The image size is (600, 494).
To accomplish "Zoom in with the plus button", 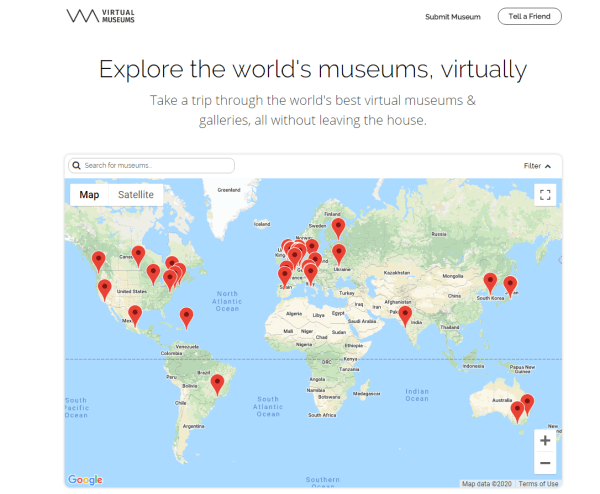I will point(545,440).
